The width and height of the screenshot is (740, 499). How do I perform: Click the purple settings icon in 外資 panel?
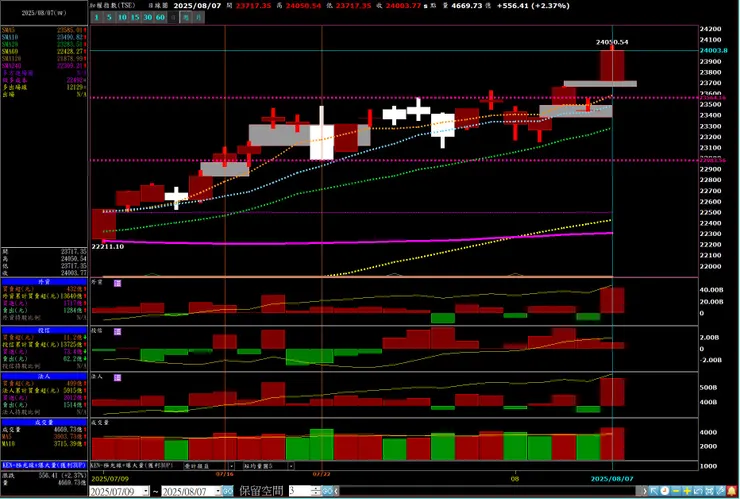pyautogui.click(x=118, y=283)
